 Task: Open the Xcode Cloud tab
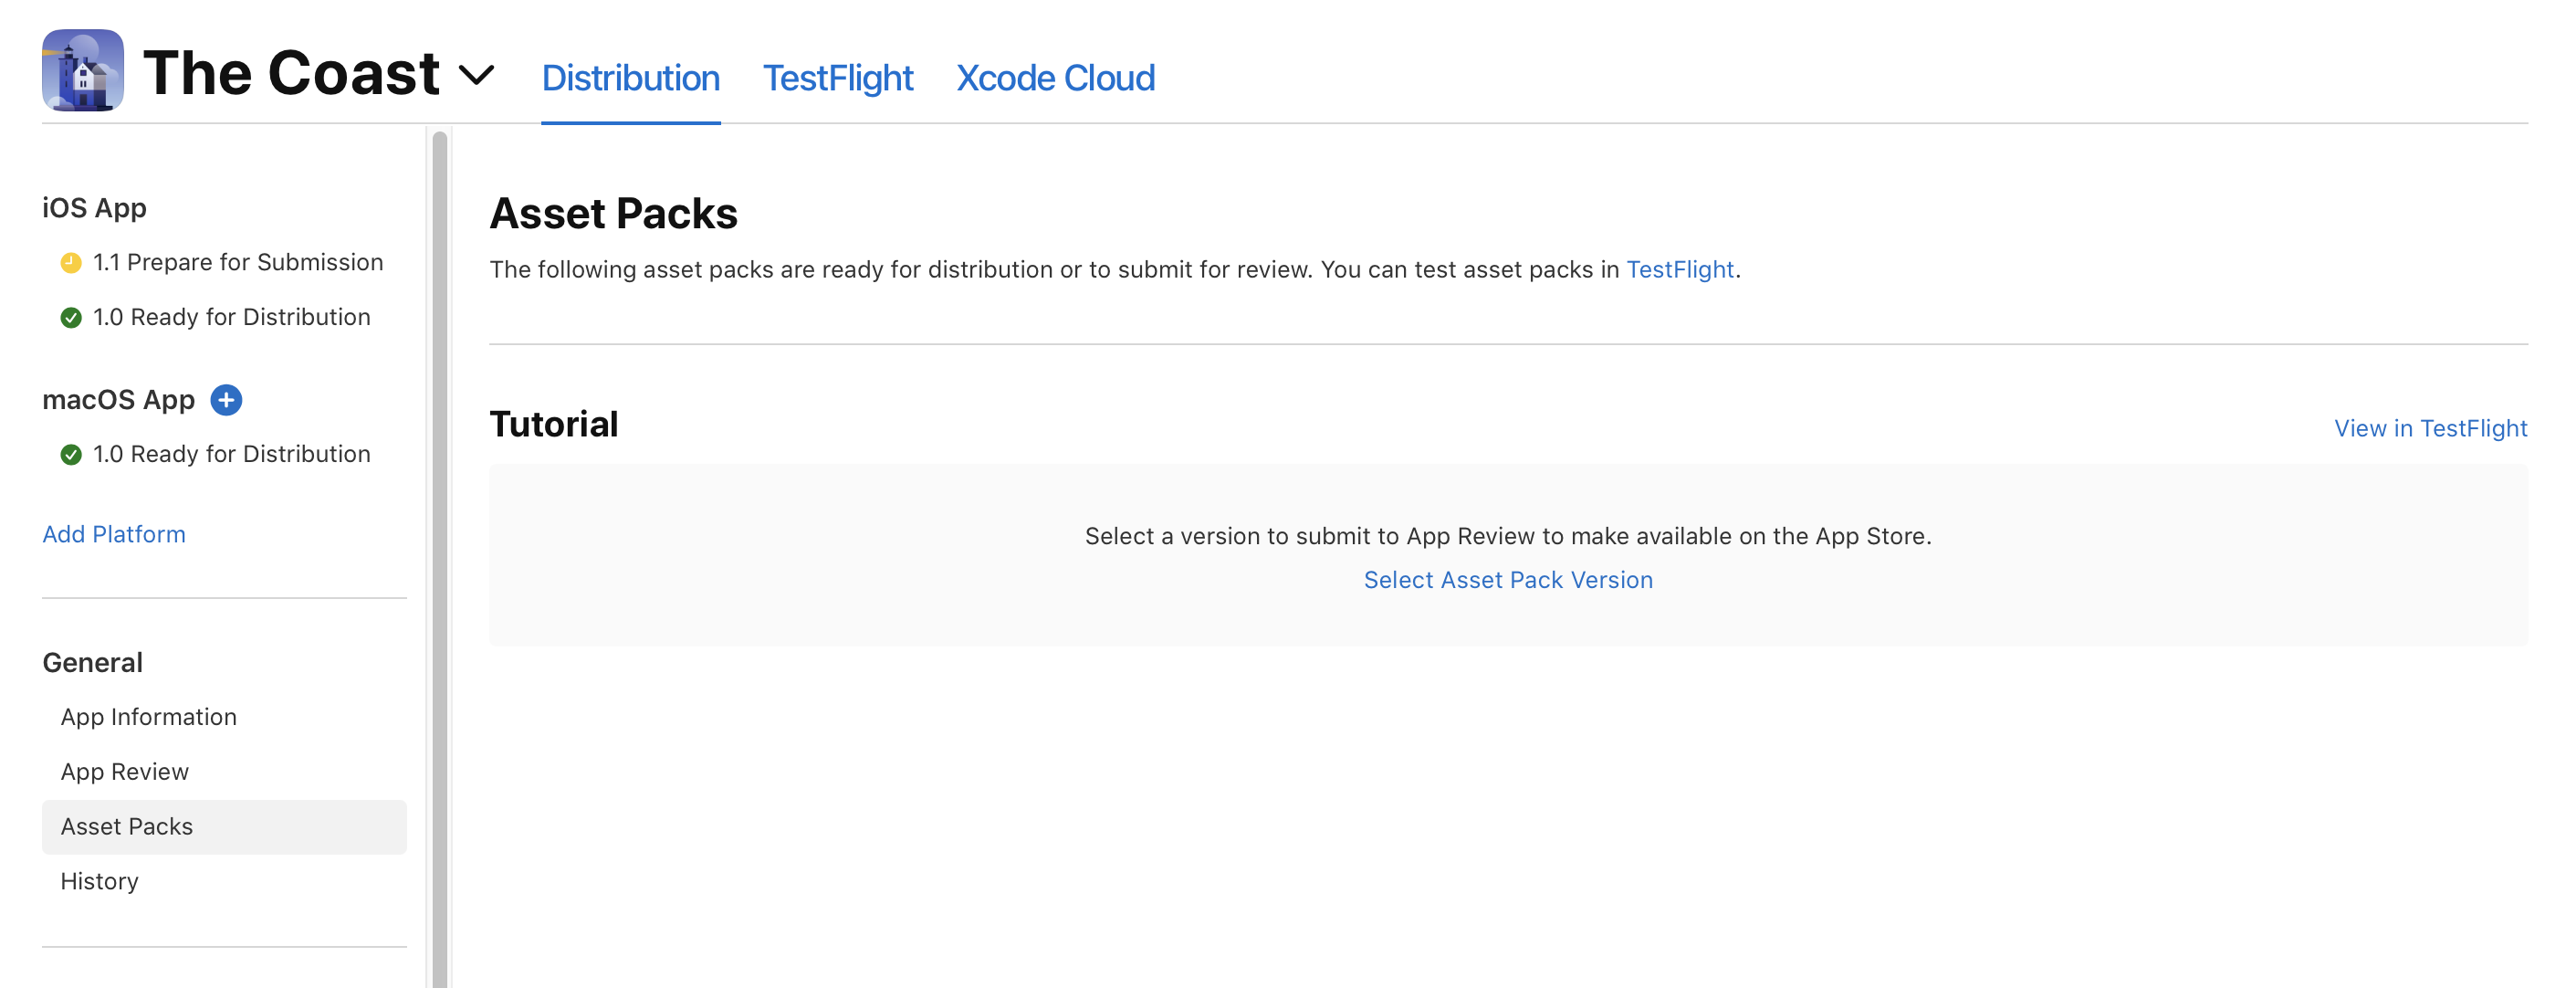point(1055,78)
